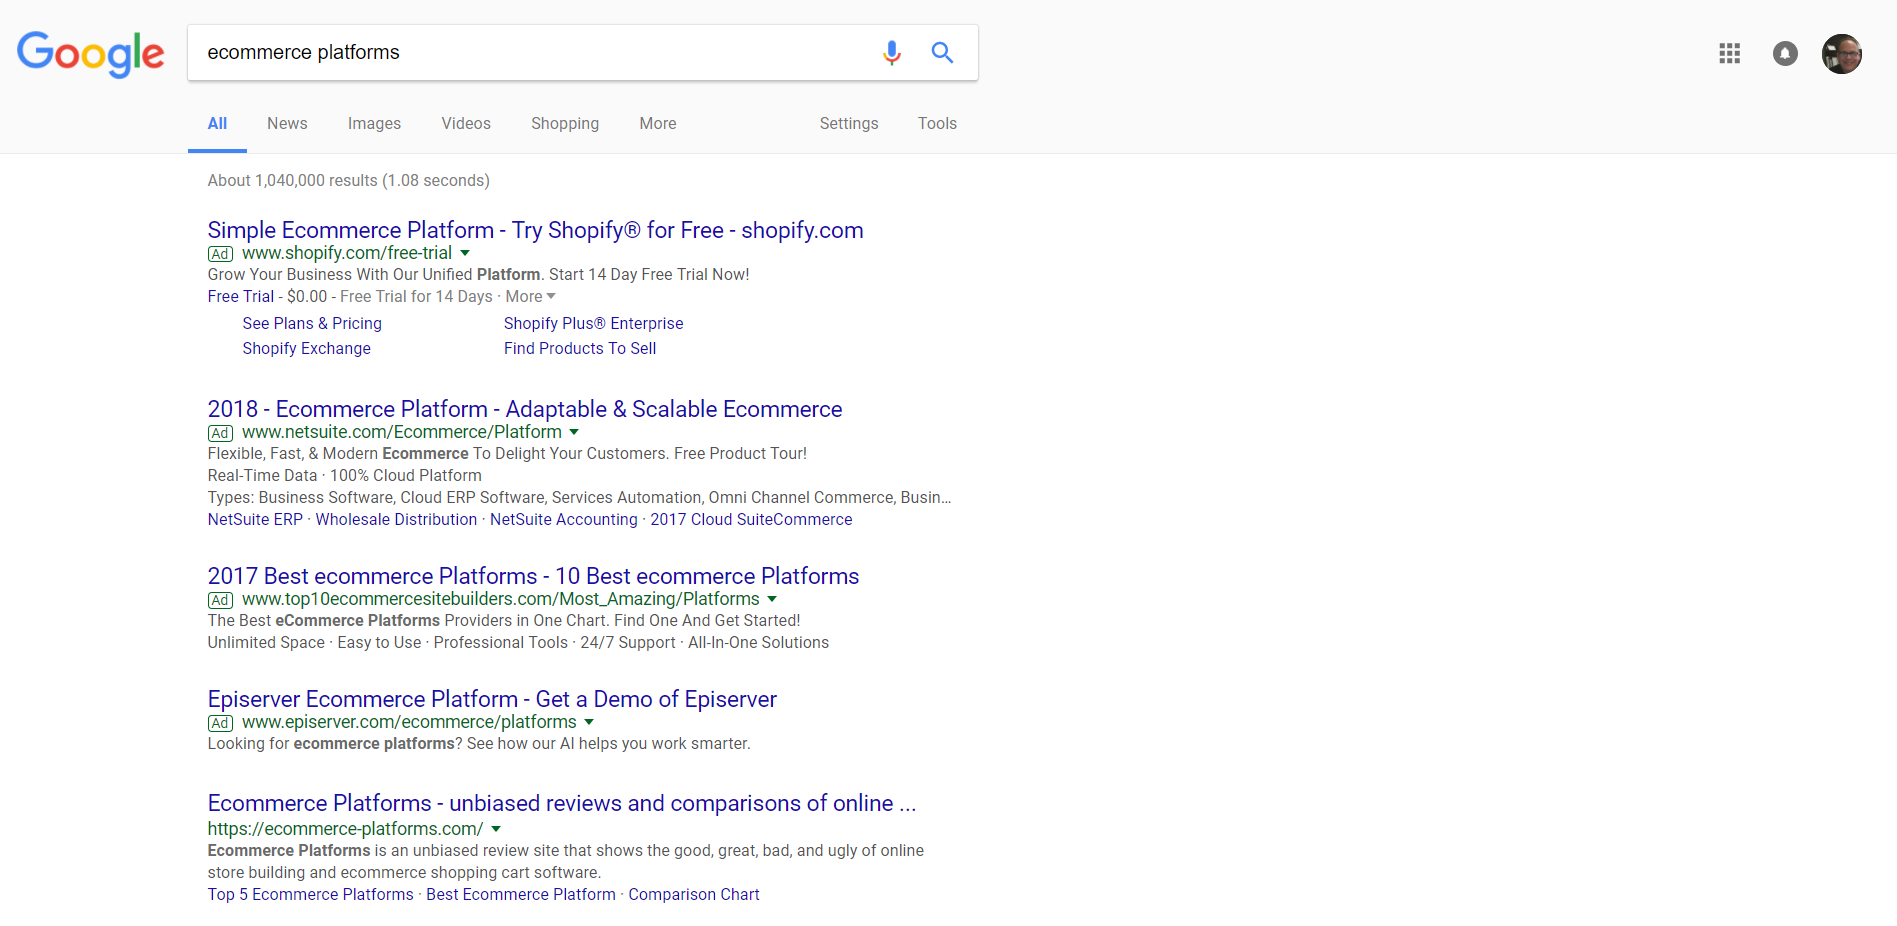The width and height of the screenshot is (1897, 926).
Task: Switch to the Shopping tab
Action: (565, 124)
